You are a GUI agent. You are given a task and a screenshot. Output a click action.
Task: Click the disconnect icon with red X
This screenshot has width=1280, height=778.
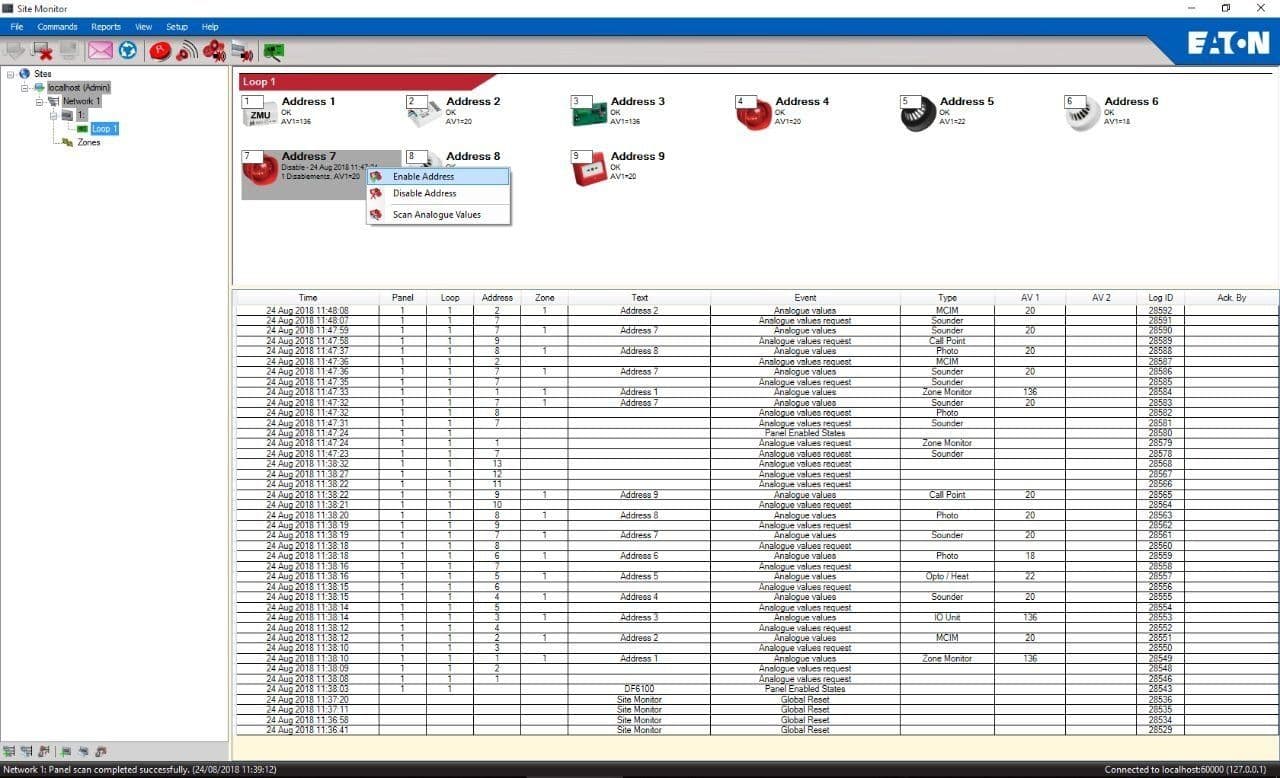(42, 50)
